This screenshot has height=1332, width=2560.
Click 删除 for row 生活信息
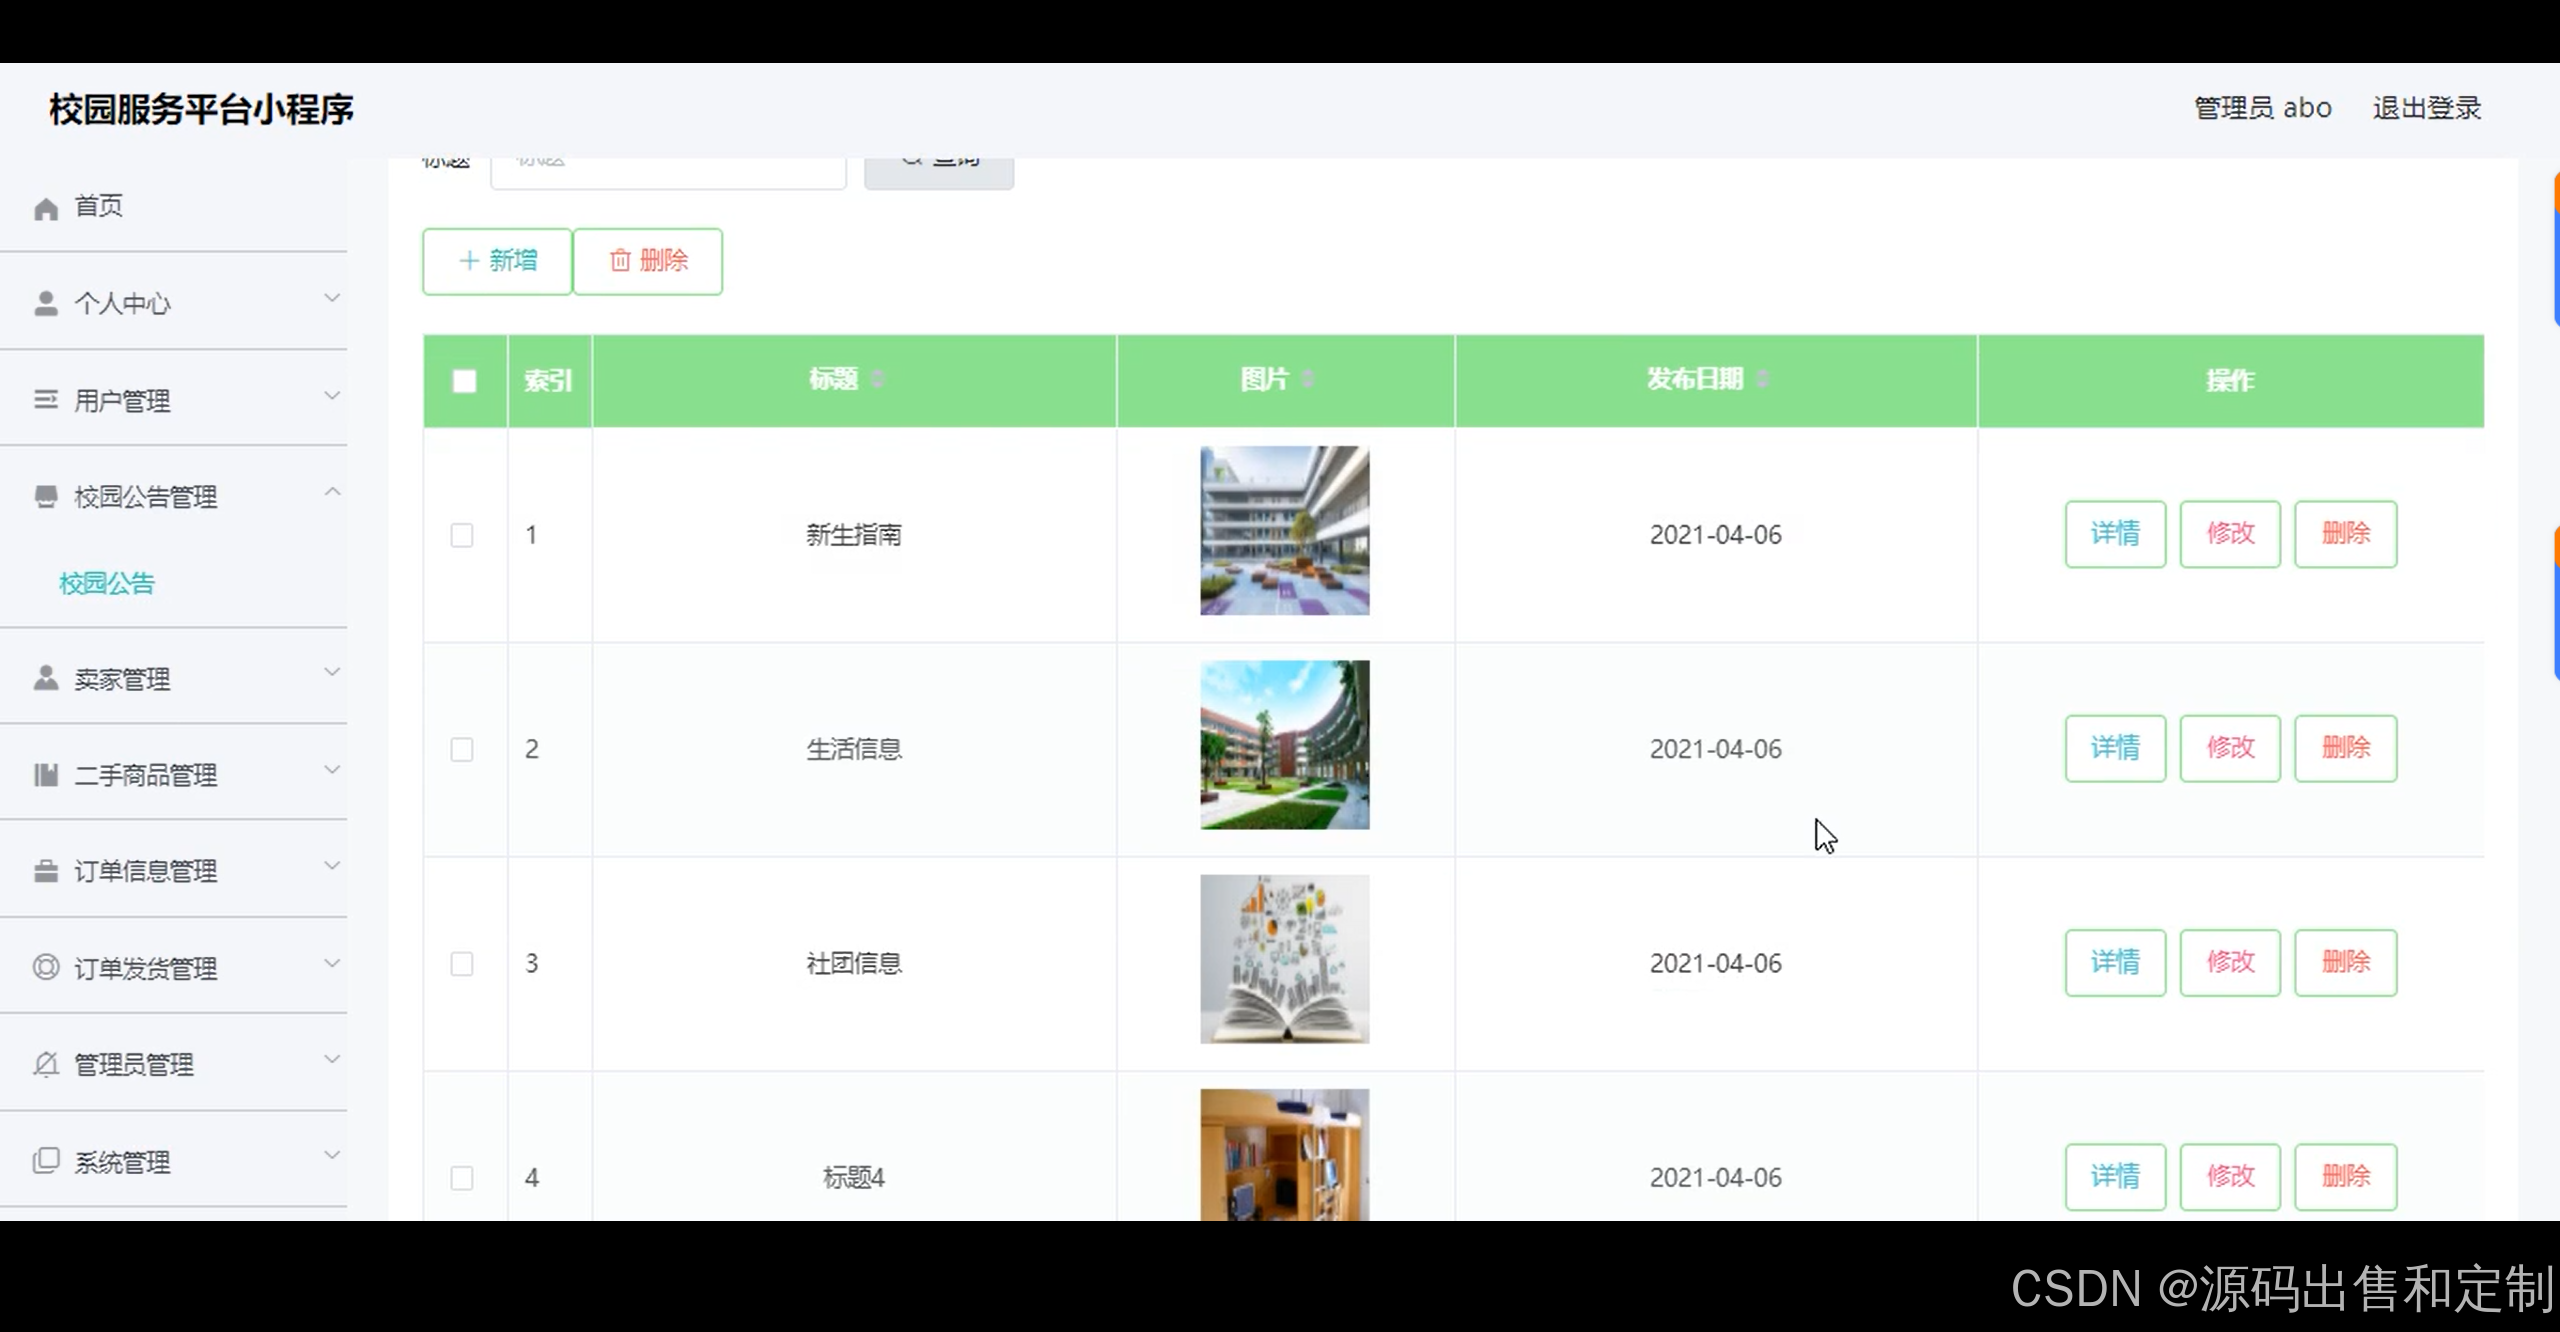[2346, 748]
